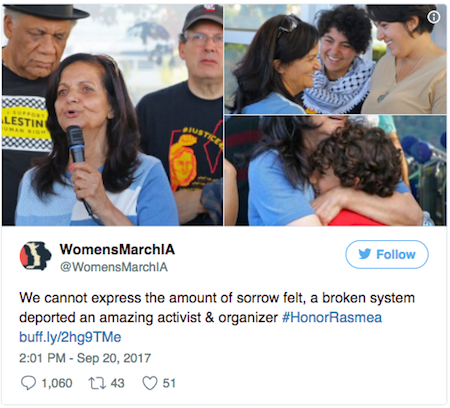Click the Twitter bird icon in Follow
The width and height of the screenshot is (450, 408).
coord(365,254)
